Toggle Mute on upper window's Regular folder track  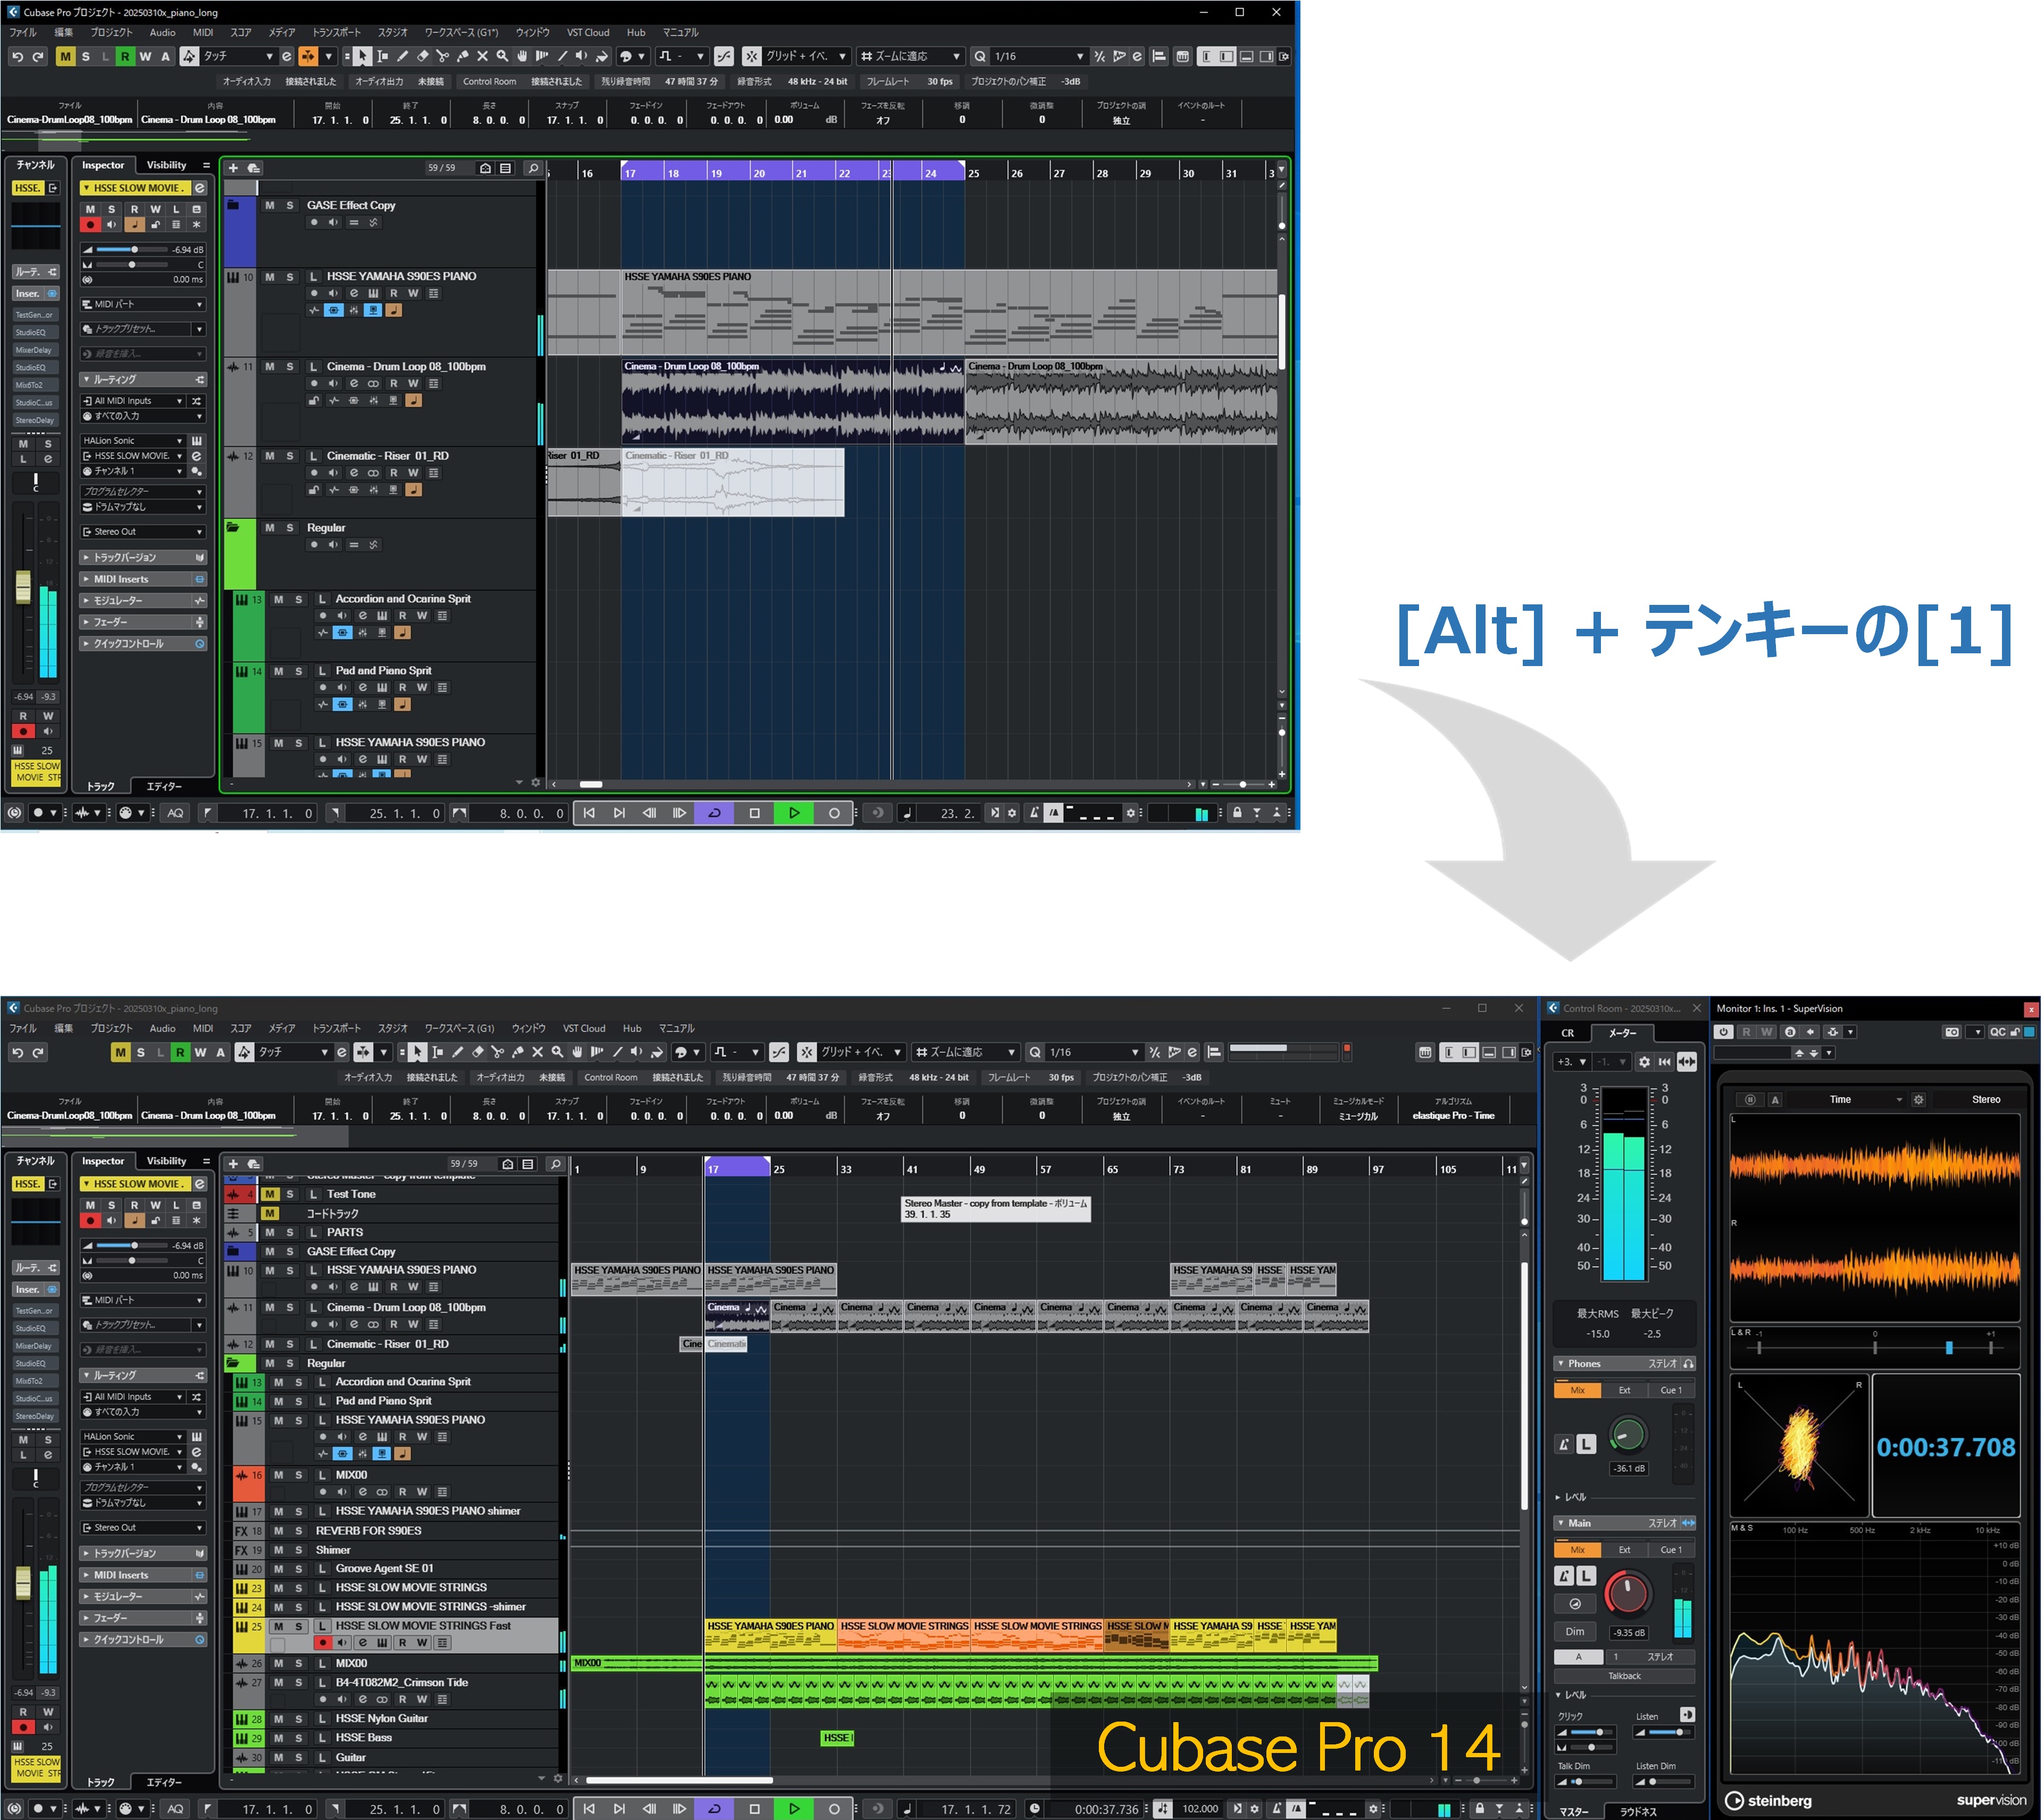(270, 528)
